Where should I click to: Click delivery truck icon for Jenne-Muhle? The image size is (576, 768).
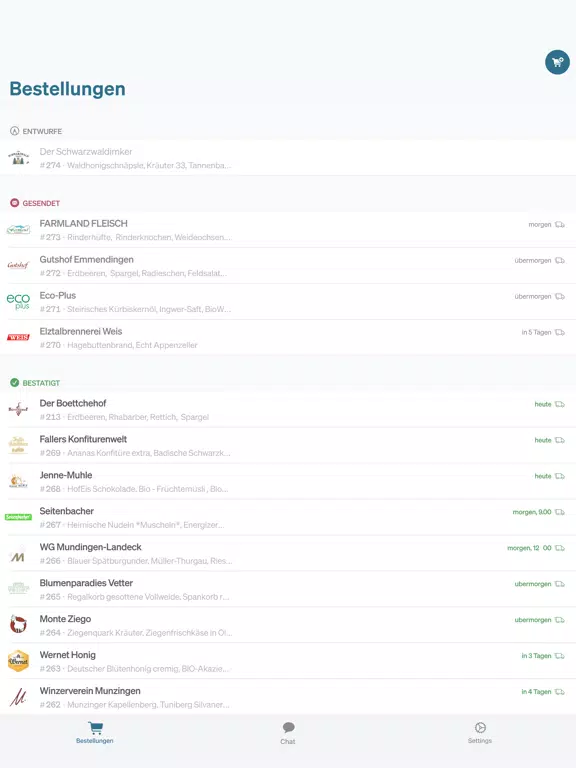point(560,477)
